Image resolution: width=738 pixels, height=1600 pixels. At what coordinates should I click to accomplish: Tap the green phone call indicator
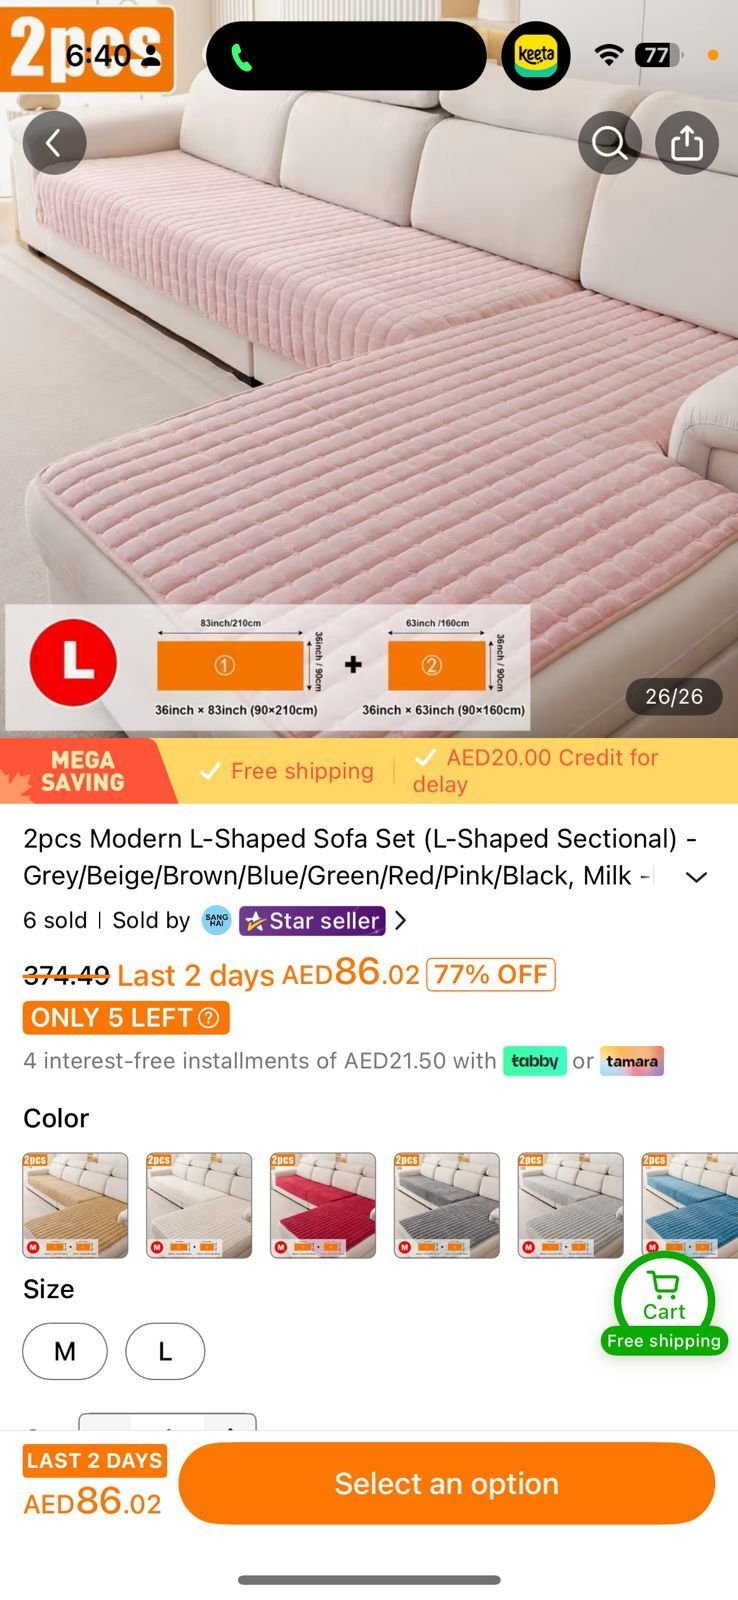coord(242,57)
